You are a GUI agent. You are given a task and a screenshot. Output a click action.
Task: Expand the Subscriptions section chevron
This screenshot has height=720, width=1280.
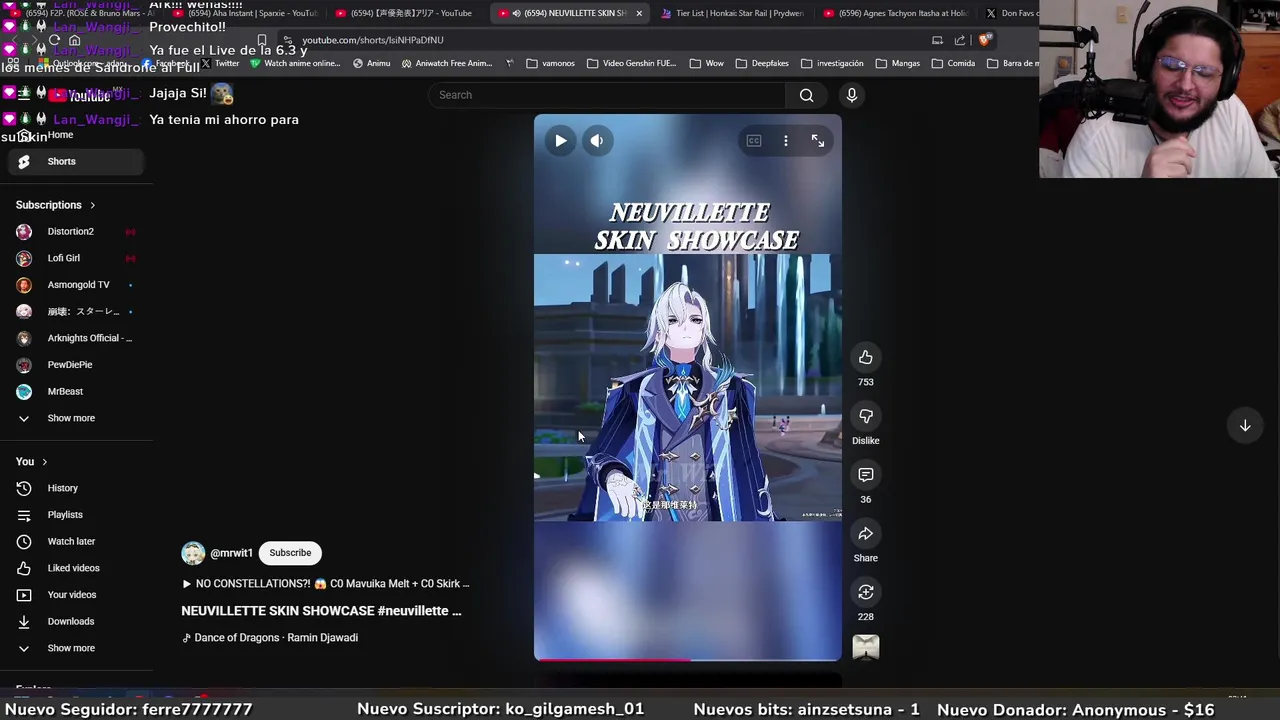(92, 205)
